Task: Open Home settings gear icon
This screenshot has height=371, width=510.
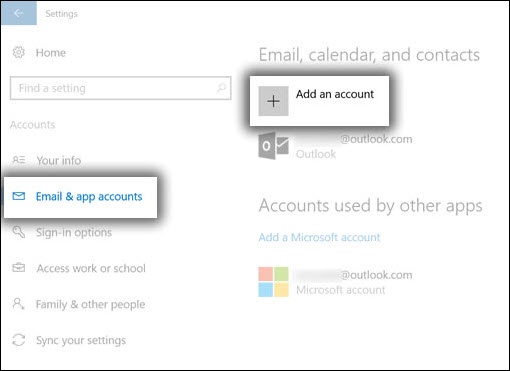Action: pyautogui.click(x=19, y=52)
